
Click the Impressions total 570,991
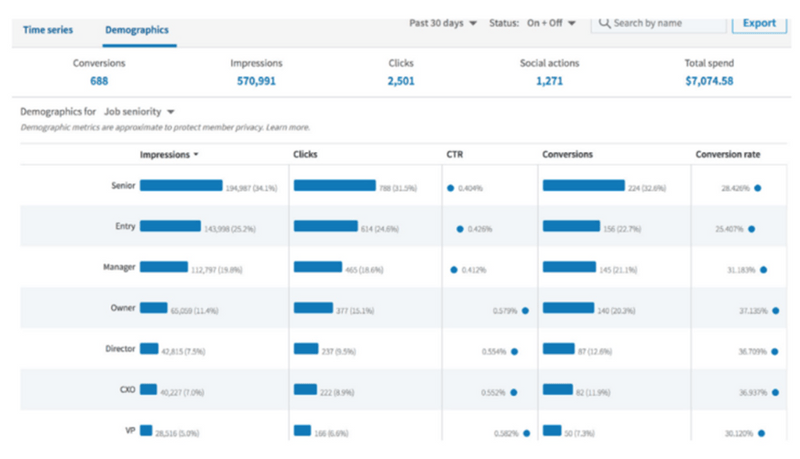click(x=256, y=81)
